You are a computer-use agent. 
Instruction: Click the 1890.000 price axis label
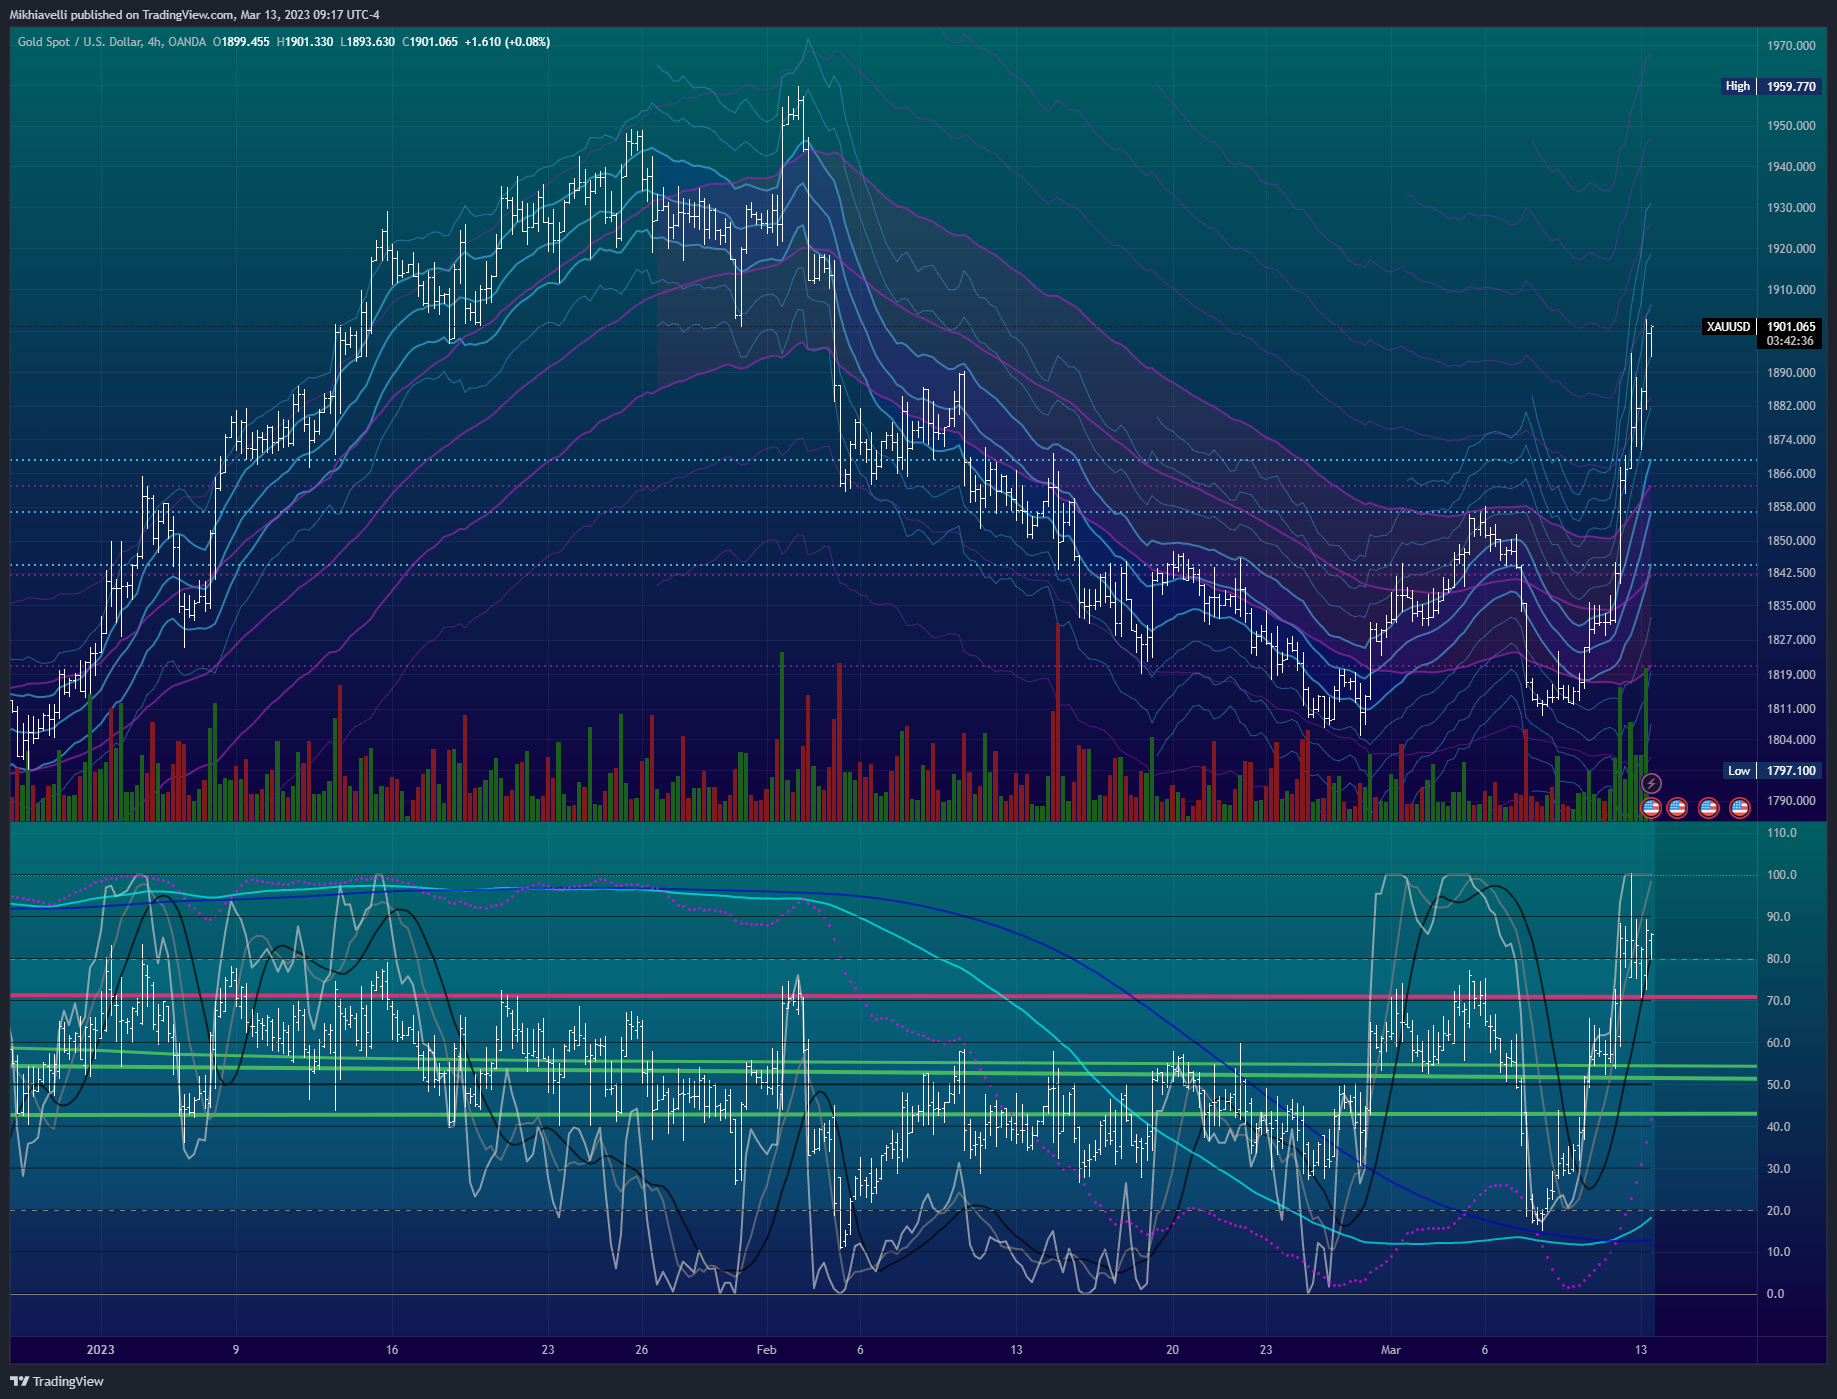1791,373
